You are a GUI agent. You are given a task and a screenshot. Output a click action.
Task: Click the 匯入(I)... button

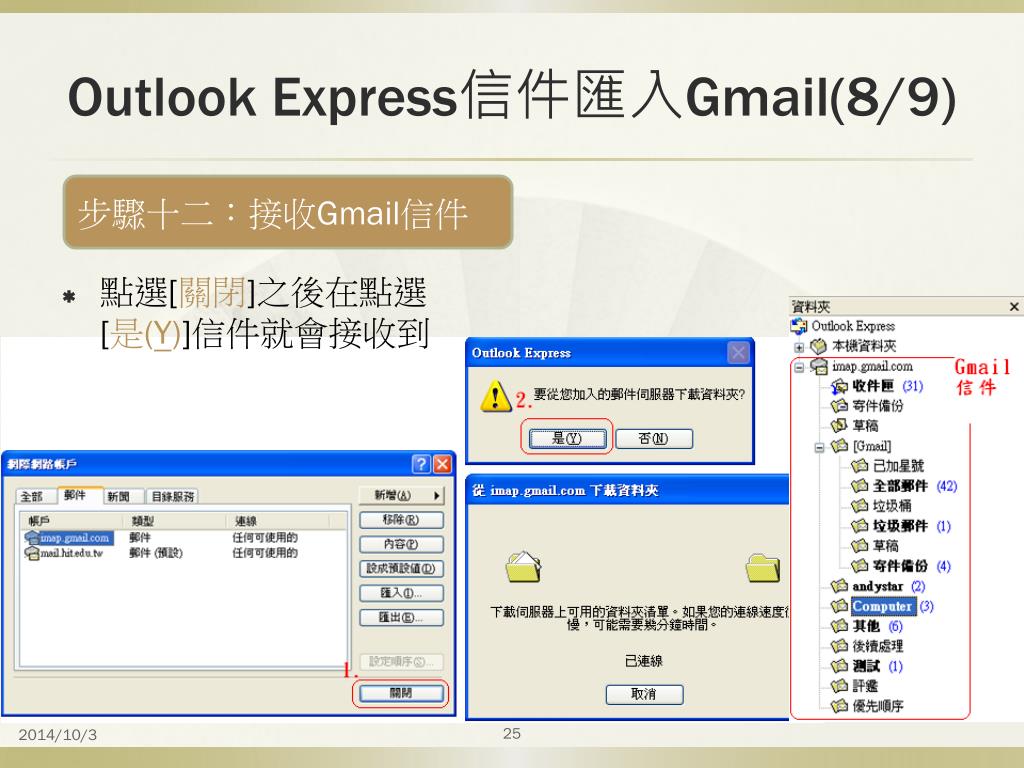(x=401, y=593)
